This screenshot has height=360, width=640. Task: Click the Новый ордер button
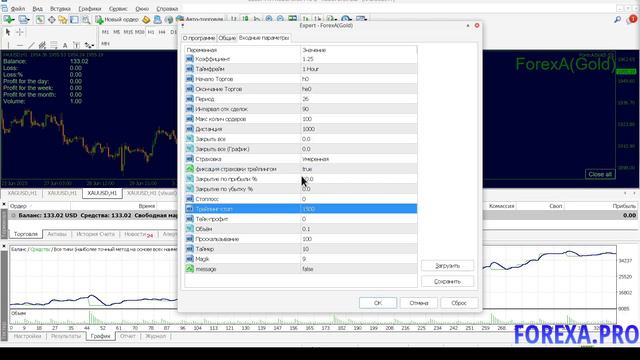117,19
